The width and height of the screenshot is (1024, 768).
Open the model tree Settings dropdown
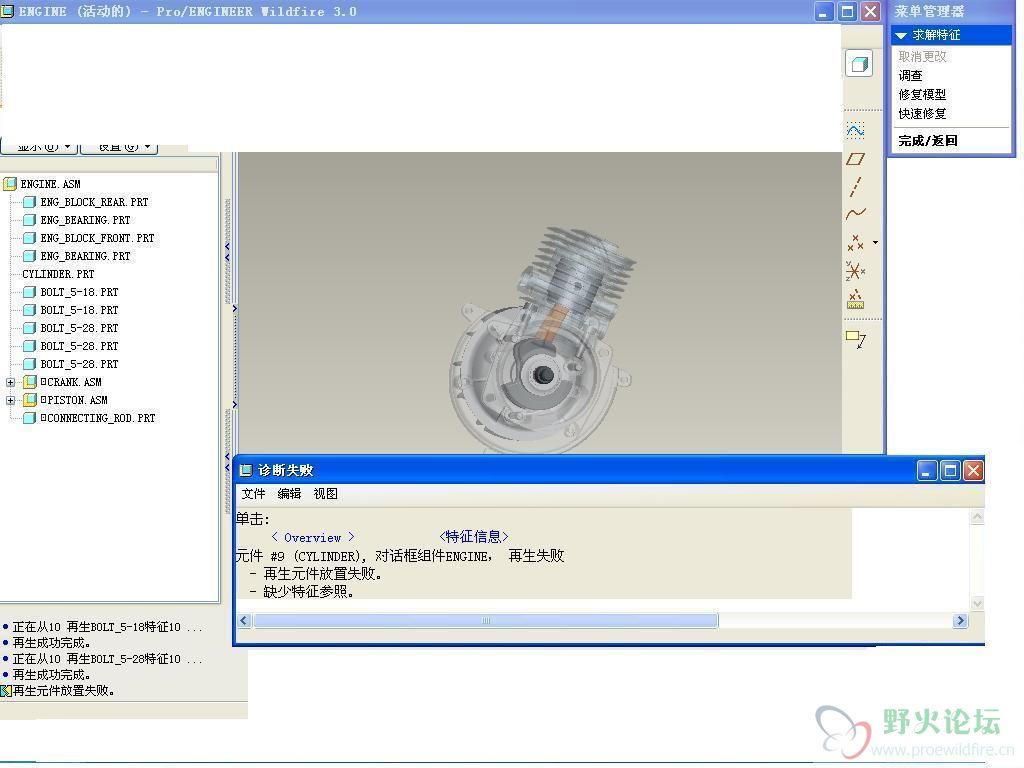tap(119, 148)
